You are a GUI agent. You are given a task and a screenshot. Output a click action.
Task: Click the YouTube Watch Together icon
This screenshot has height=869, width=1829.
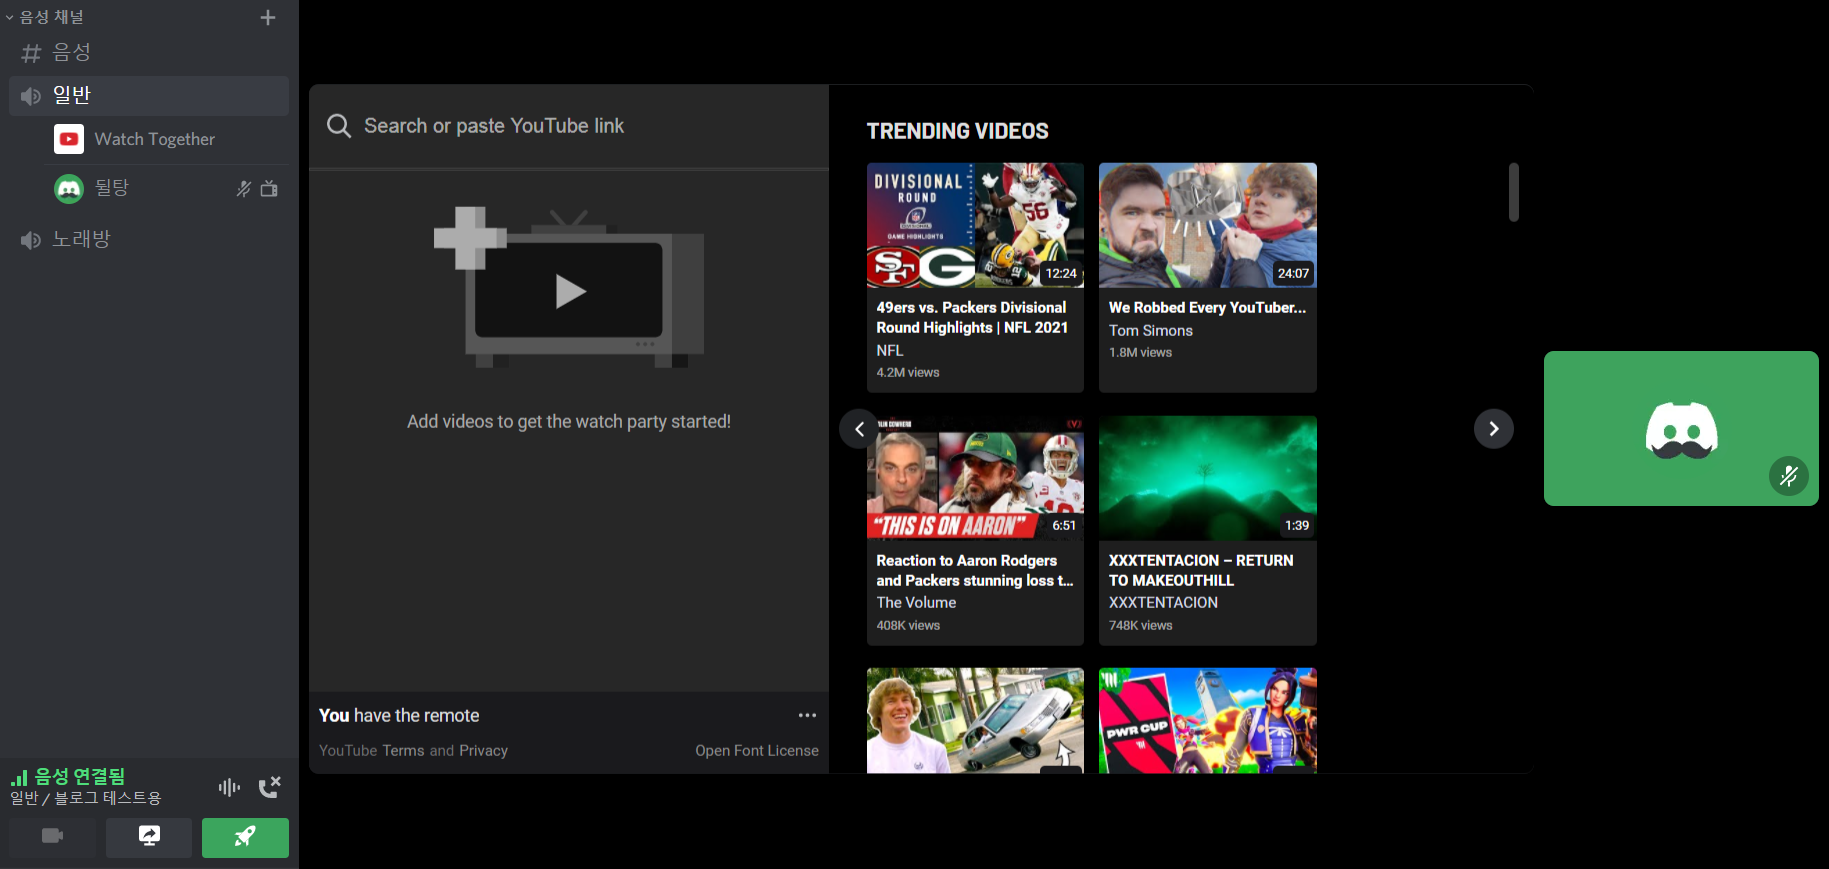pos(69,139)
